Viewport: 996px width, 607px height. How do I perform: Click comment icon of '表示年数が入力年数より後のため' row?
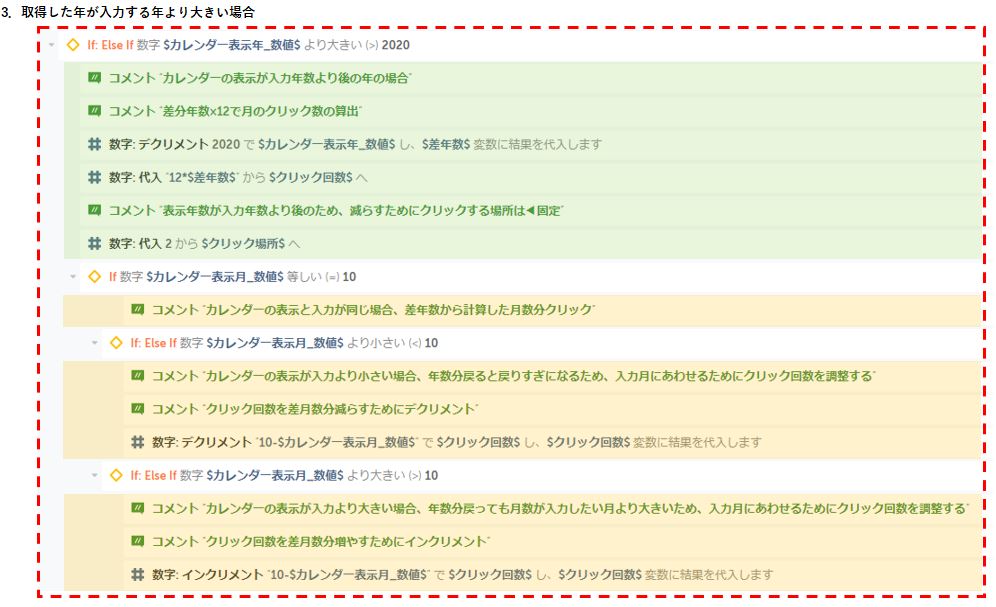[94, 210]
